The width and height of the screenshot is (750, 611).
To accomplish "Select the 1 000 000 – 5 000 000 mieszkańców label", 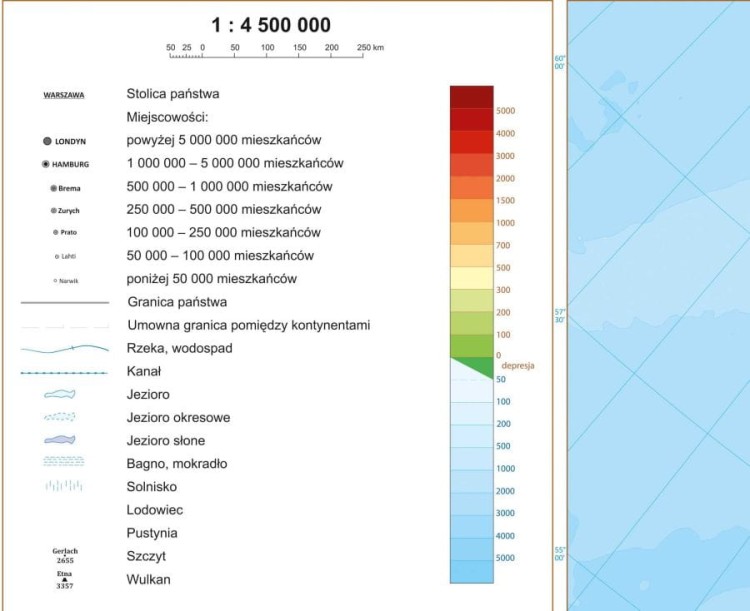I will 235,163.
